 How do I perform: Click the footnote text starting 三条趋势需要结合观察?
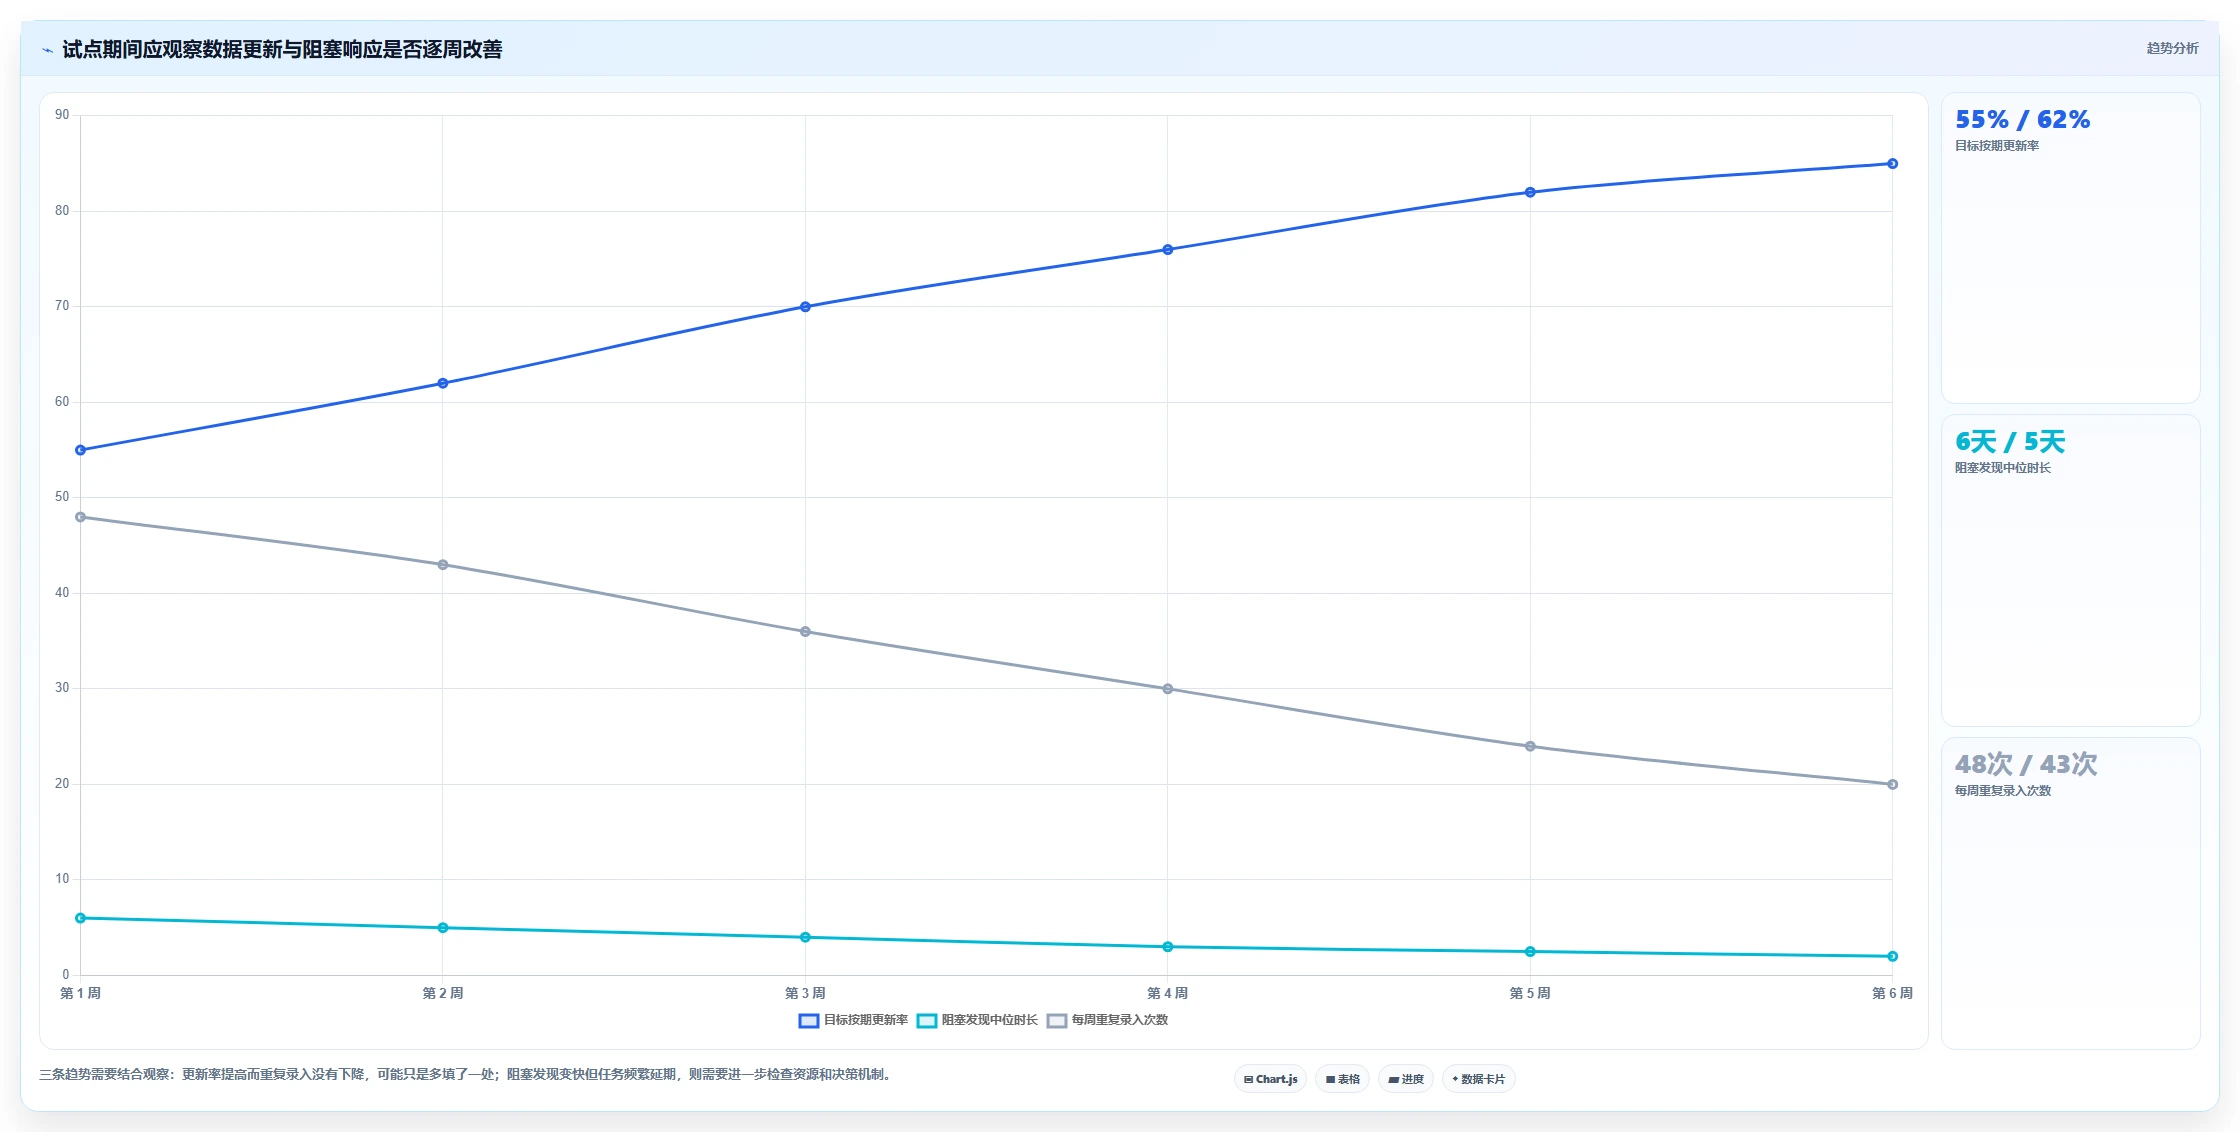point(465,1075)
